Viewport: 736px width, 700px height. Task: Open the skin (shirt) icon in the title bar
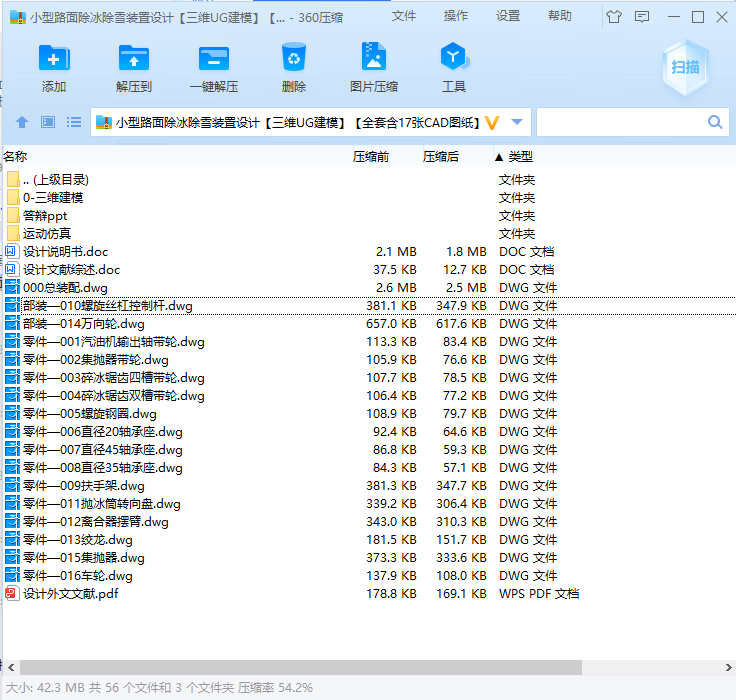[613, 17]
